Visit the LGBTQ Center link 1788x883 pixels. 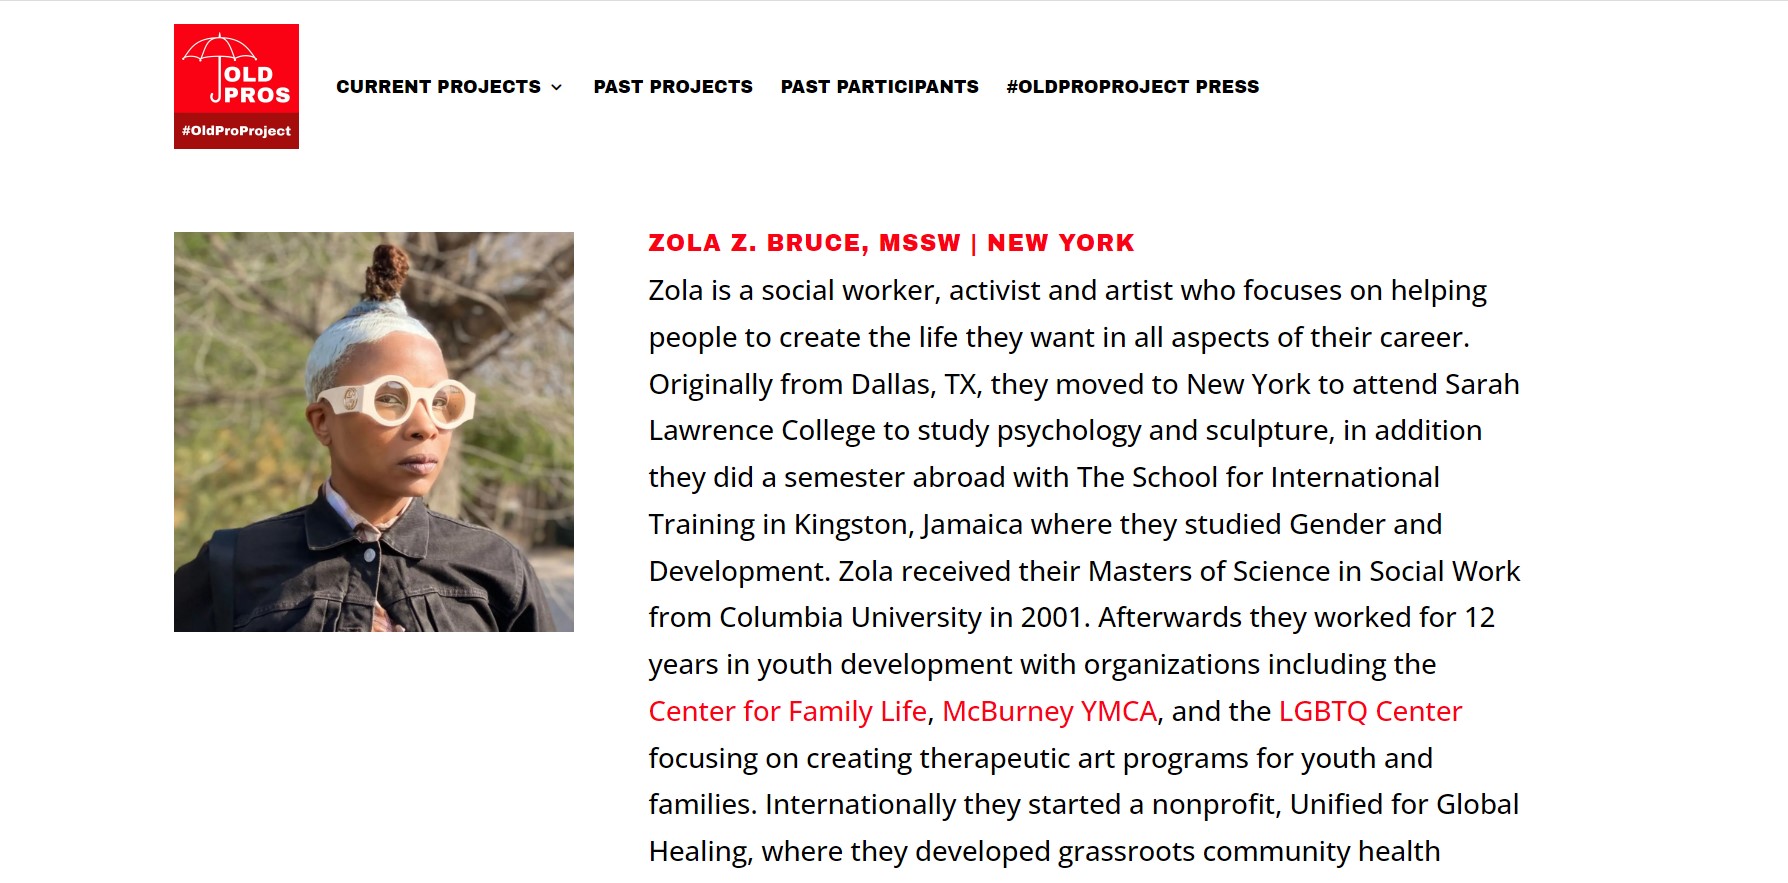[1370, 711]
